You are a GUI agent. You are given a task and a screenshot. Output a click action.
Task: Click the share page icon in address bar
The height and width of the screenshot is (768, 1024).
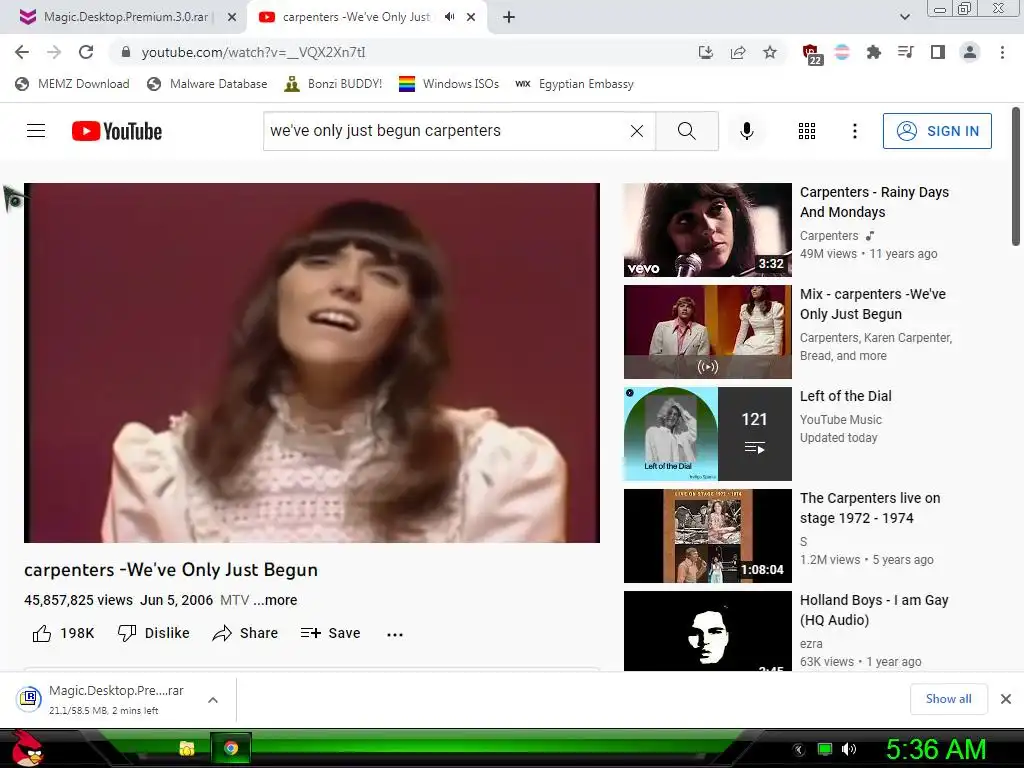pyautogui.click(x=738, y=52)
